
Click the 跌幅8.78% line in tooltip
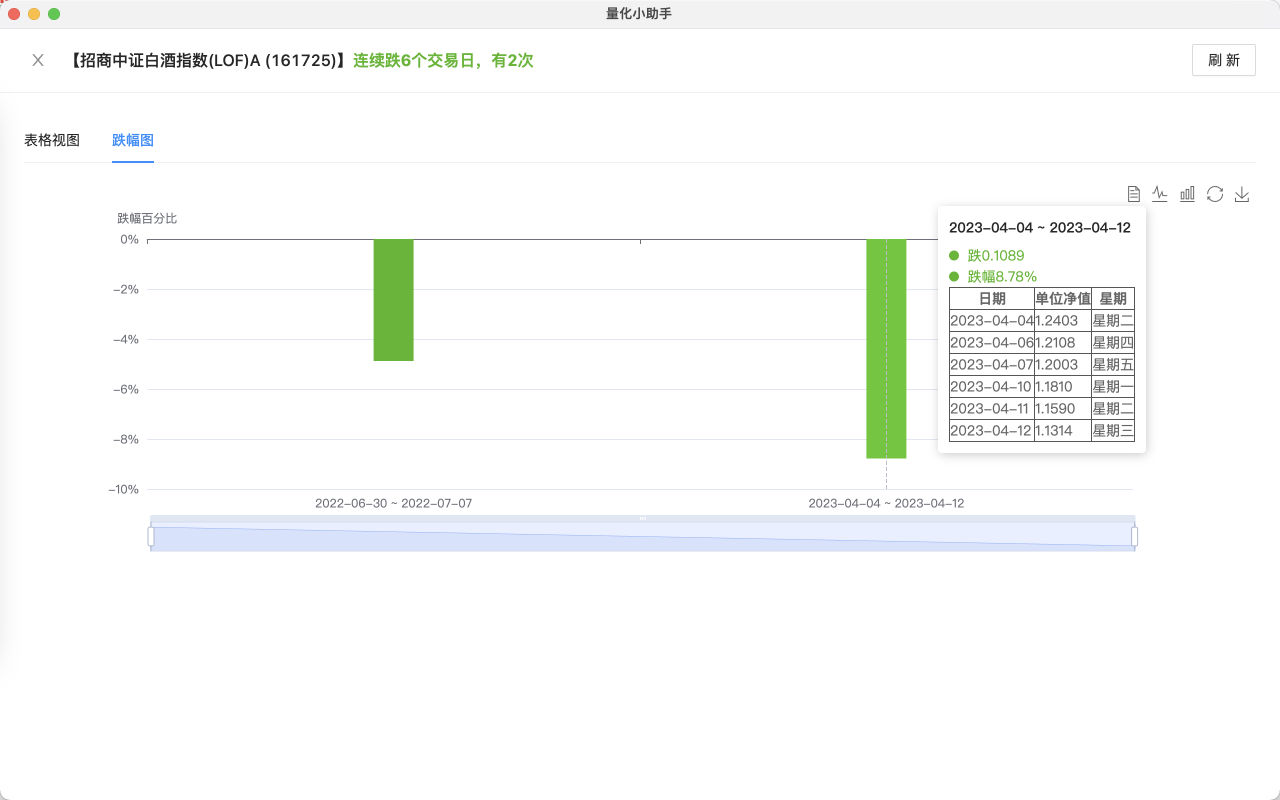click(x=993, y=277)
